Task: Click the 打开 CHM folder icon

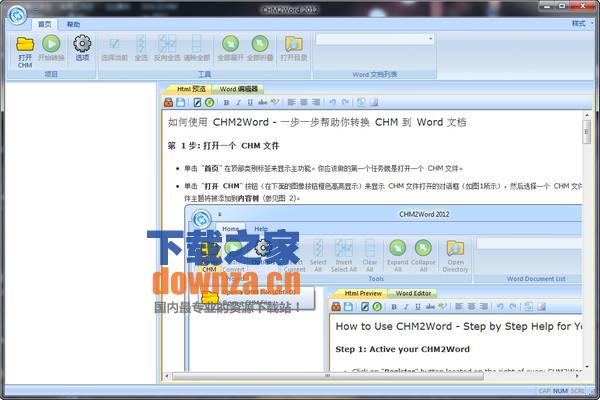Action: pos(25,44)
